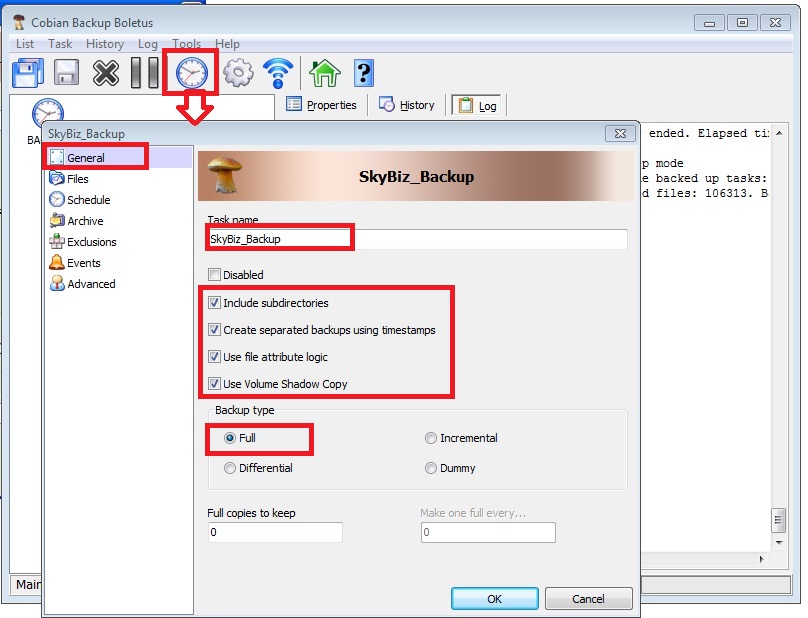Open options with the gear icon
Screen dimensions: 808x618
[237, 73]
